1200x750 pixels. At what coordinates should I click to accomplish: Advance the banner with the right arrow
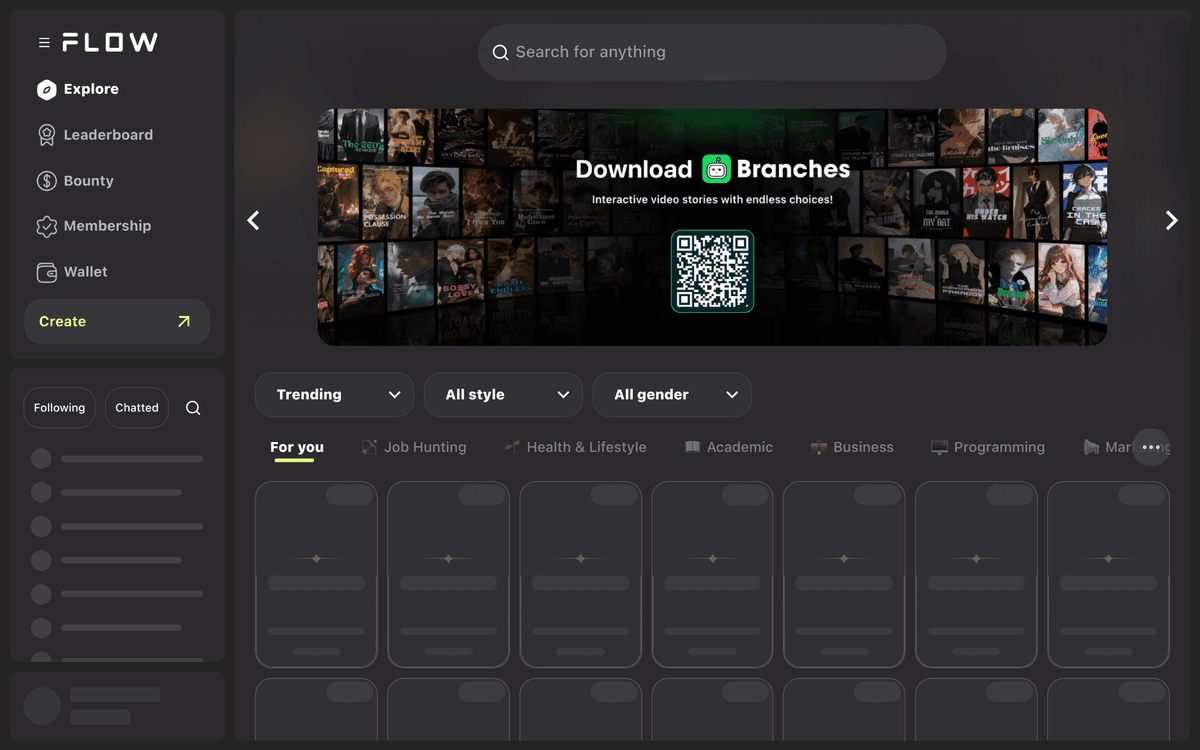1171,220
